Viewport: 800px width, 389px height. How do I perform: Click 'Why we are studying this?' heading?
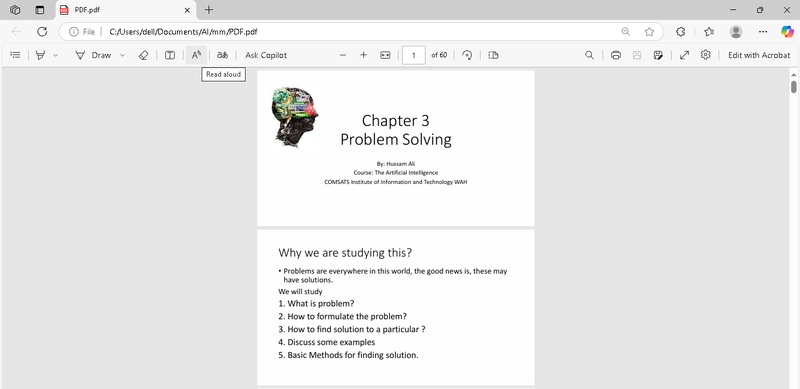[x=345, y=253]
